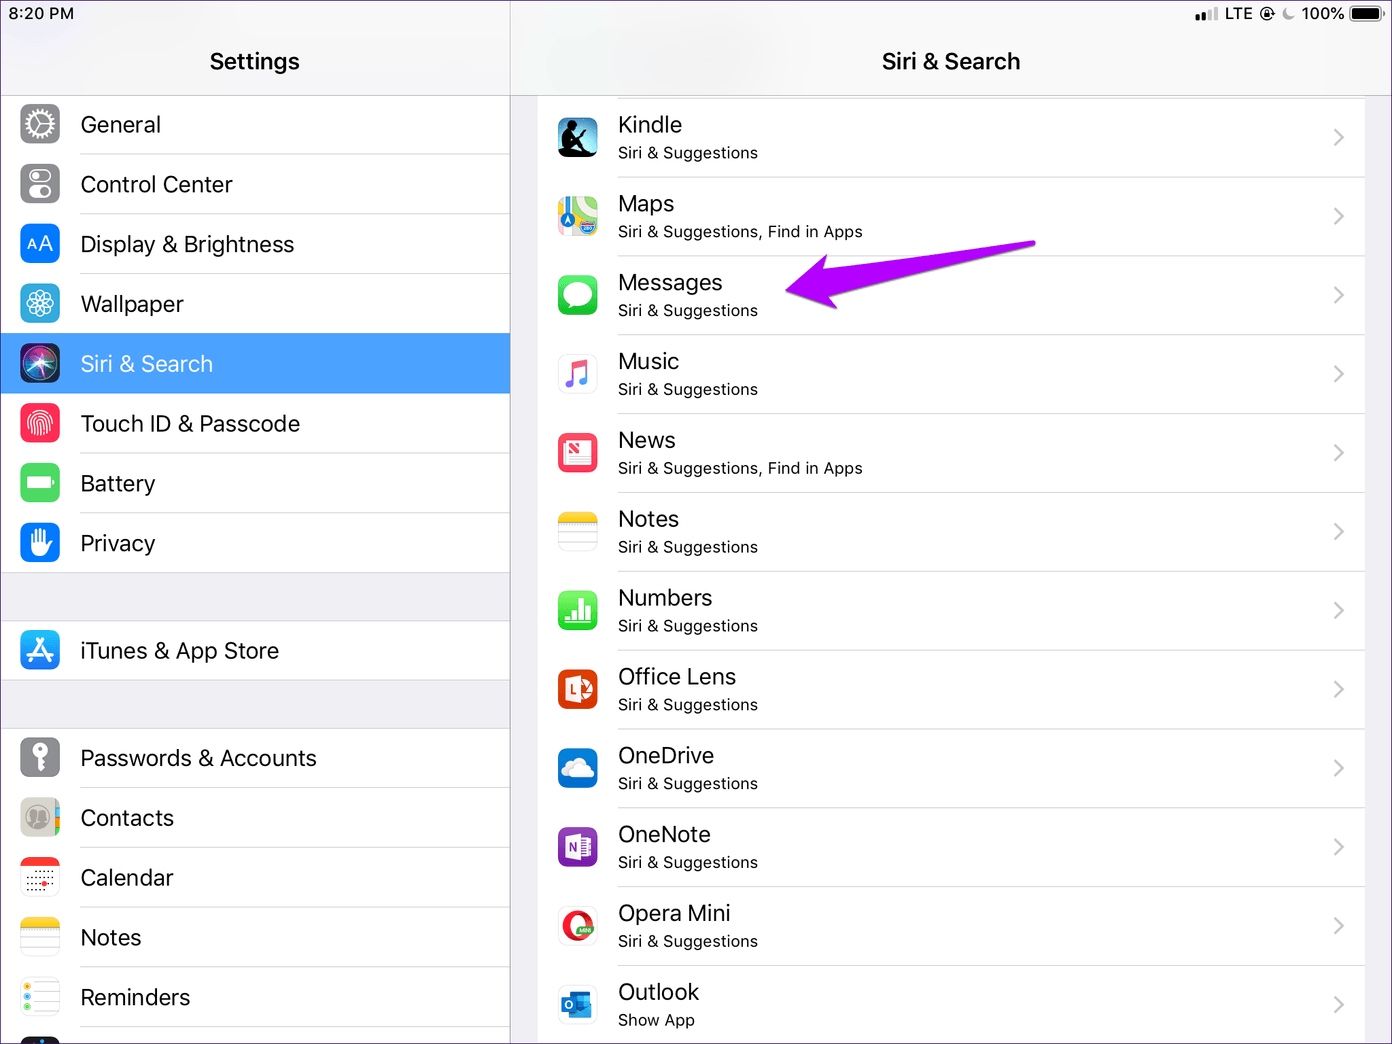Open Reminders settings label
1392x1044 pixels.
coord(135,997)
